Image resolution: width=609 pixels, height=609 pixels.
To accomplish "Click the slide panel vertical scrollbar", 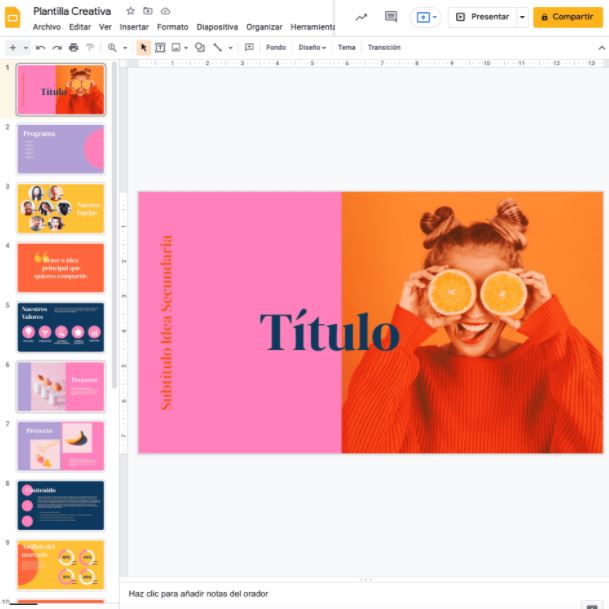I will tap(114, 225).
